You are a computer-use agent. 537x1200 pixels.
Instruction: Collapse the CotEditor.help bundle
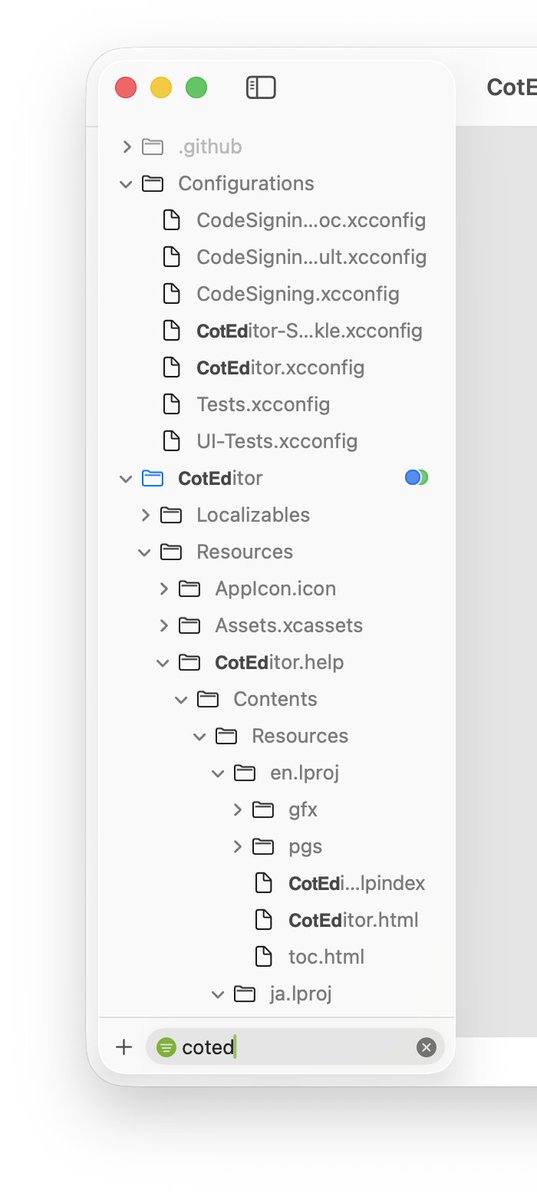(x=163, y=663)
